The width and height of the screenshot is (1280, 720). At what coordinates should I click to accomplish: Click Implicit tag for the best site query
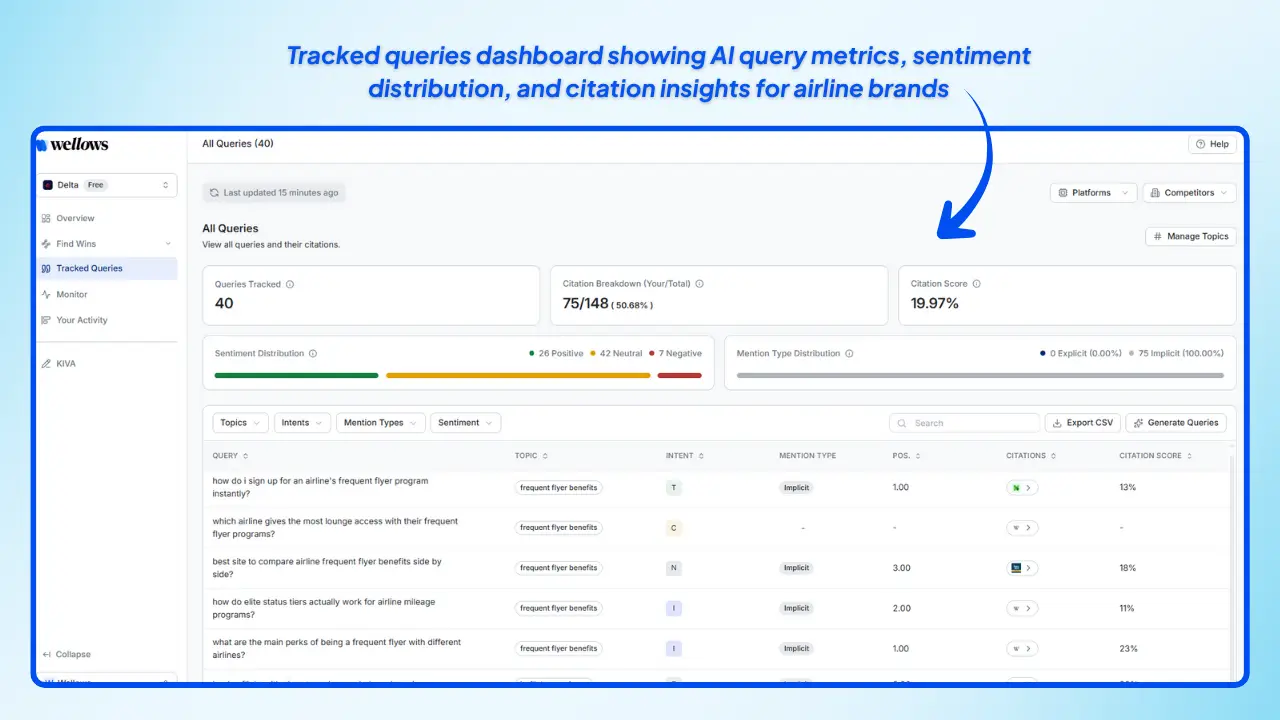point(797,568)
